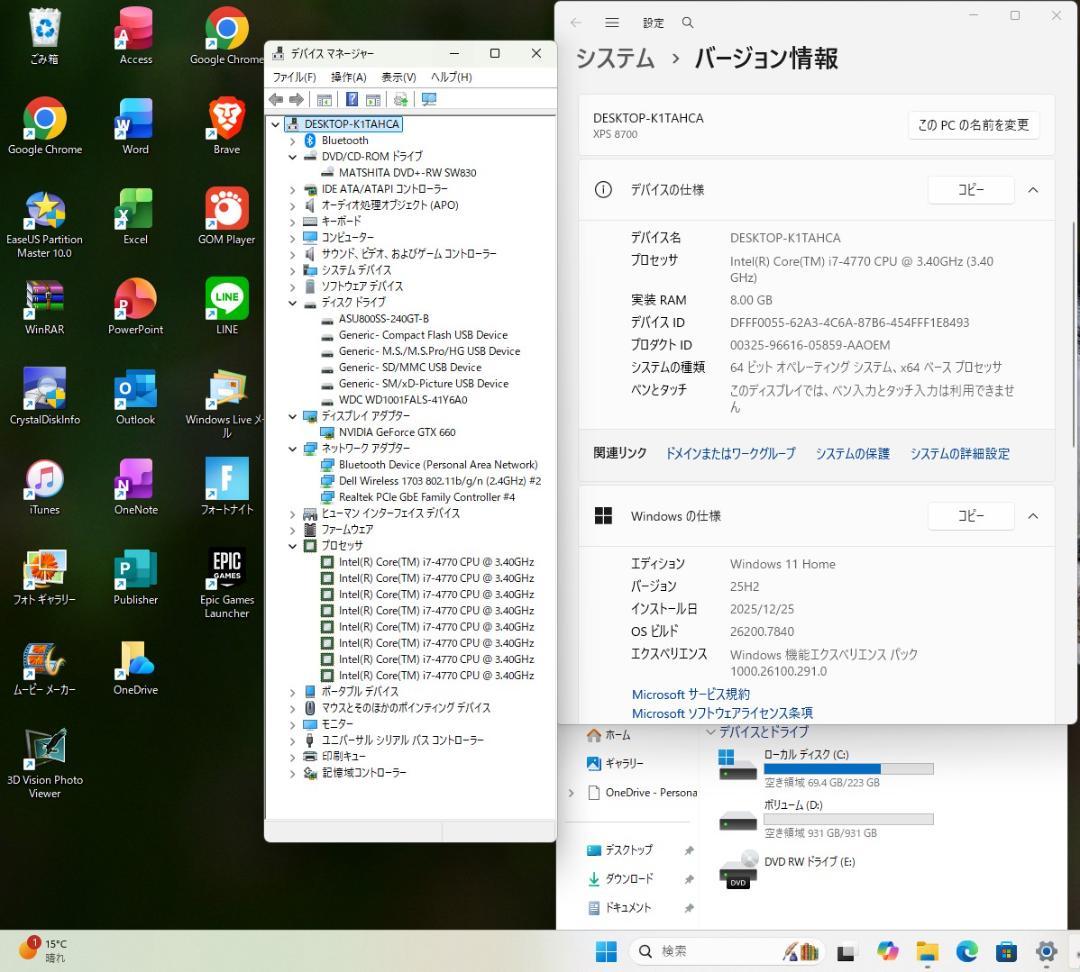This screenshot has width=1080, height=972.
Task: Select MATSHITA DVD+-RW SW830 device
Action: tap(407, 173)
